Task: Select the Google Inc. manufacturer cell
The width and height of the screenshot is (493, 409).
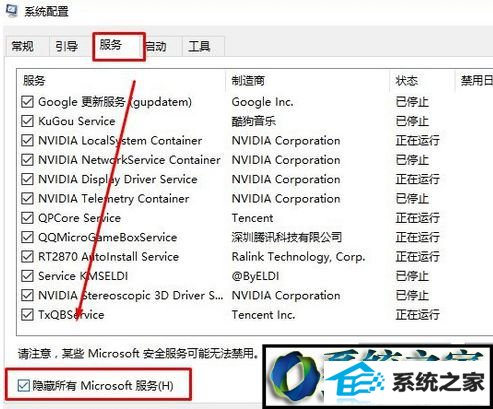Action: point(262,102)
